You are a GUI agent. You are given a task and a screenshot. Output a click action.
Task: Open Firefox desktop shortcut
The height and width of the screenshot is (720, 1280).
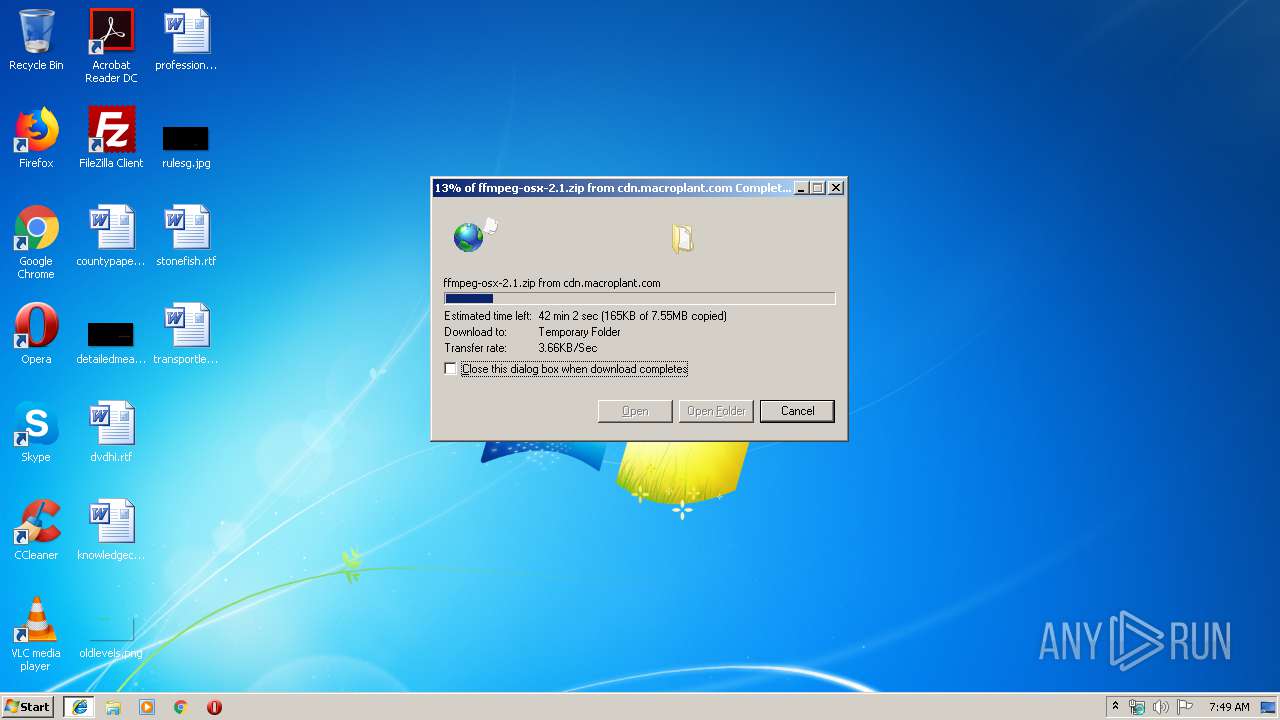36,139
